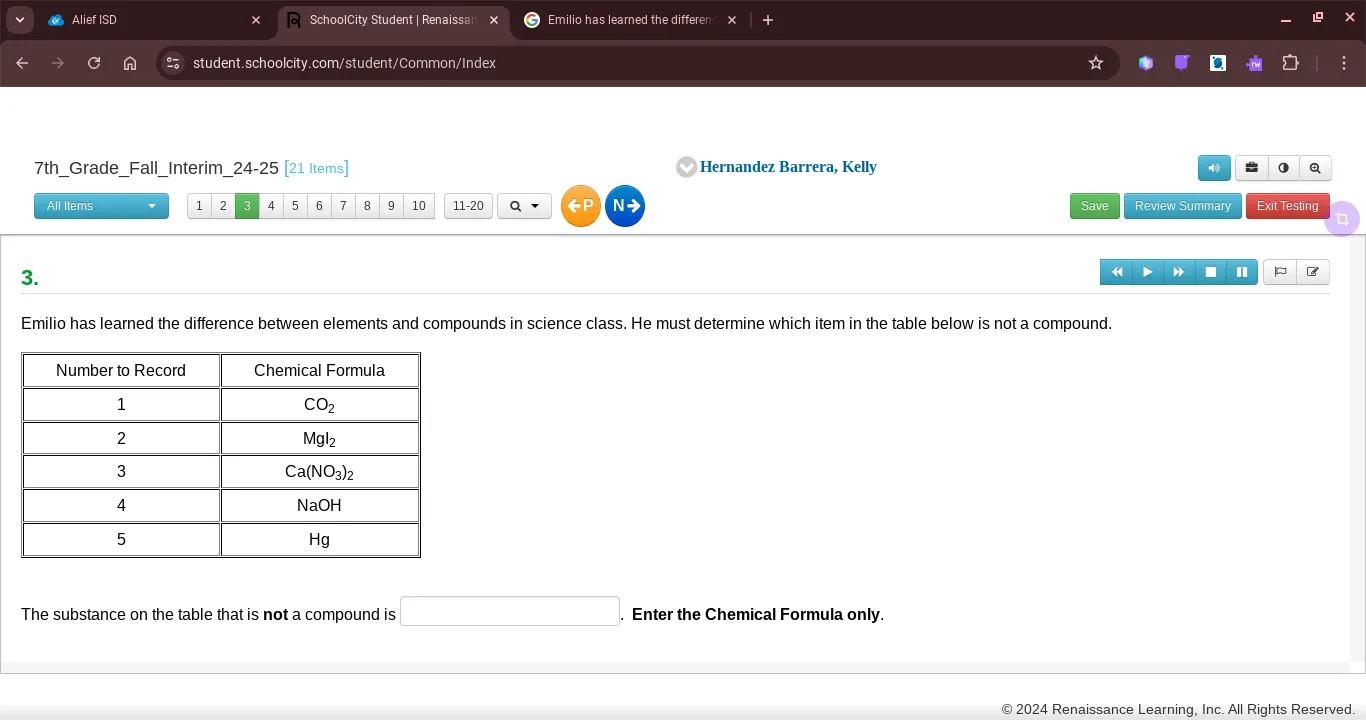The height and width of the screenshot is (720, 1366).
Task: Open the notes pencil icon
Action: click(1312, 272)
